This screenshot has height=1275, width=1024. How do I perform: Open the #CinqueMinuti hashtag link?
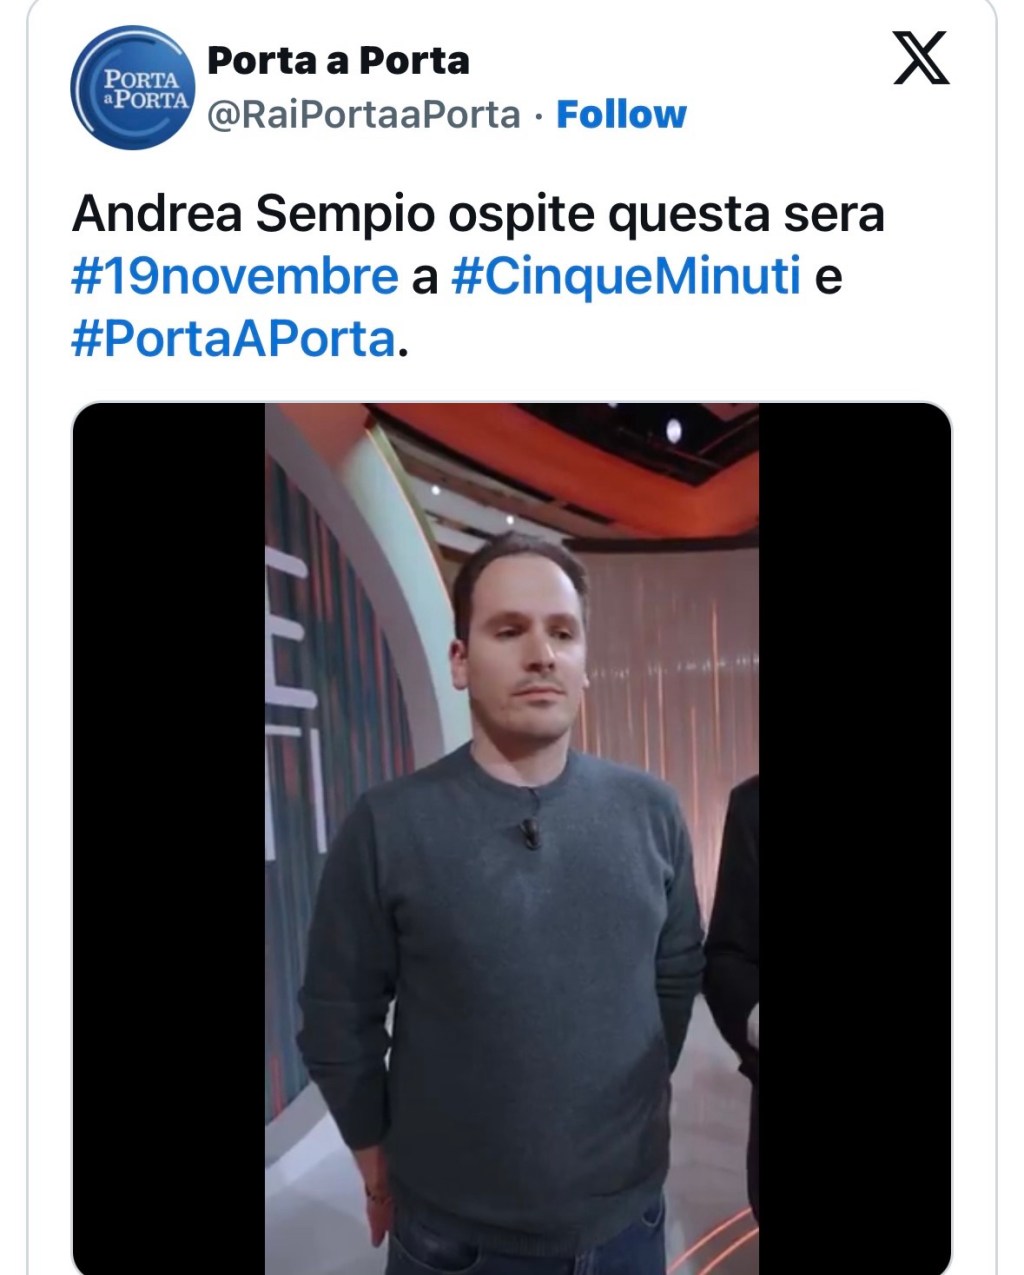626,276
